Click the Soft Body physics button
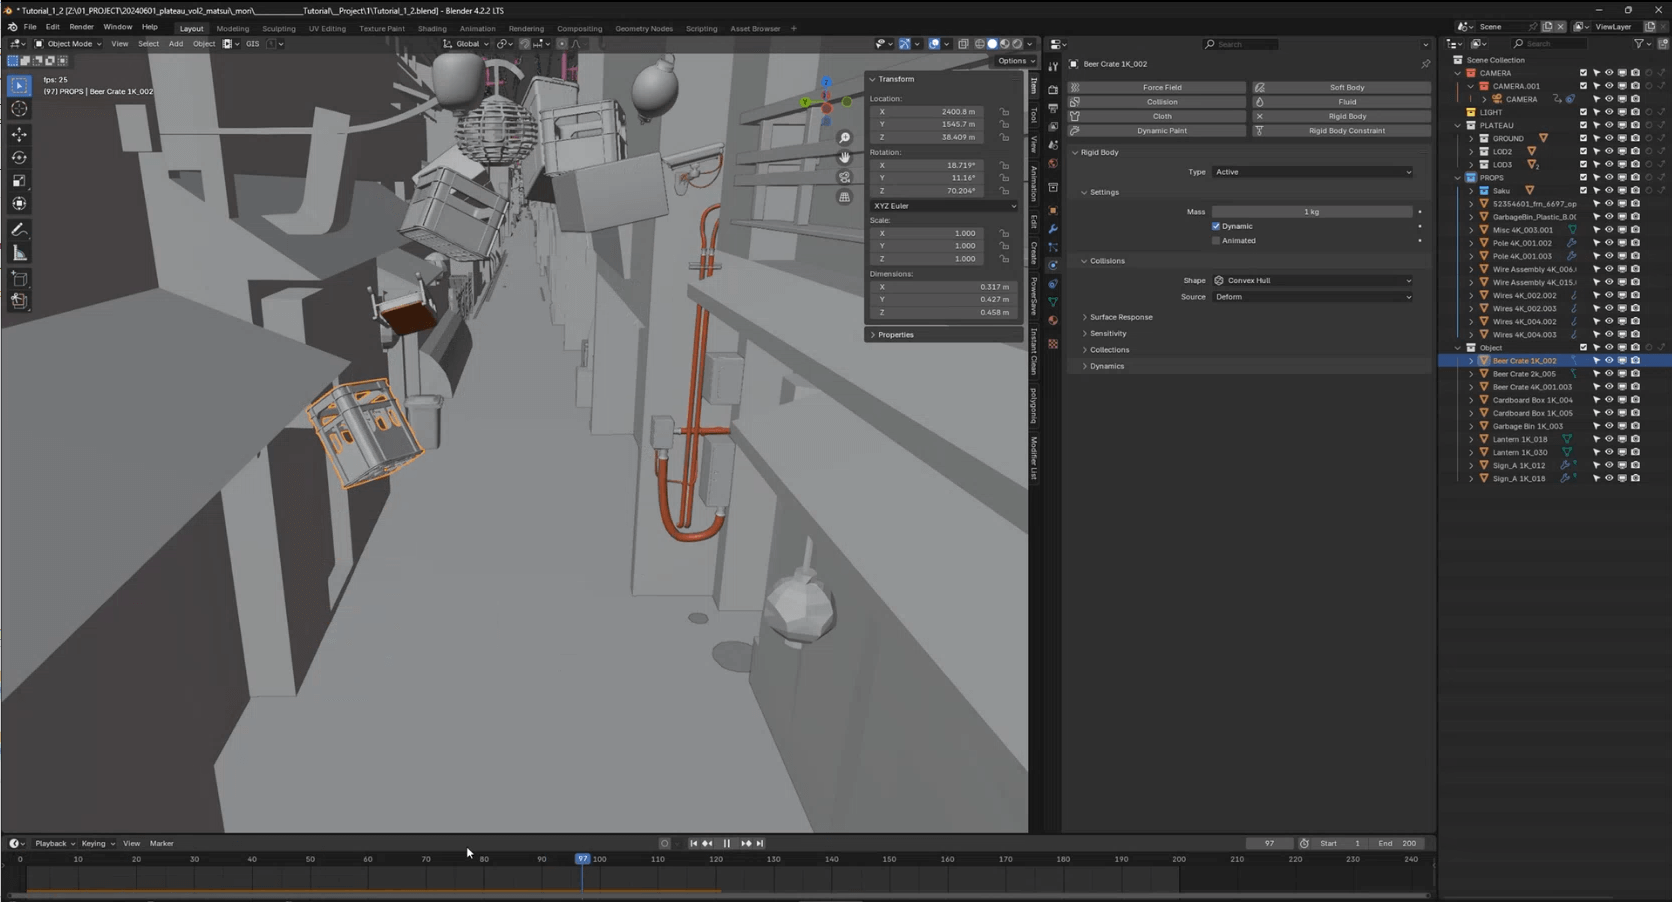1672x902 pixels. coord(1341,88)
